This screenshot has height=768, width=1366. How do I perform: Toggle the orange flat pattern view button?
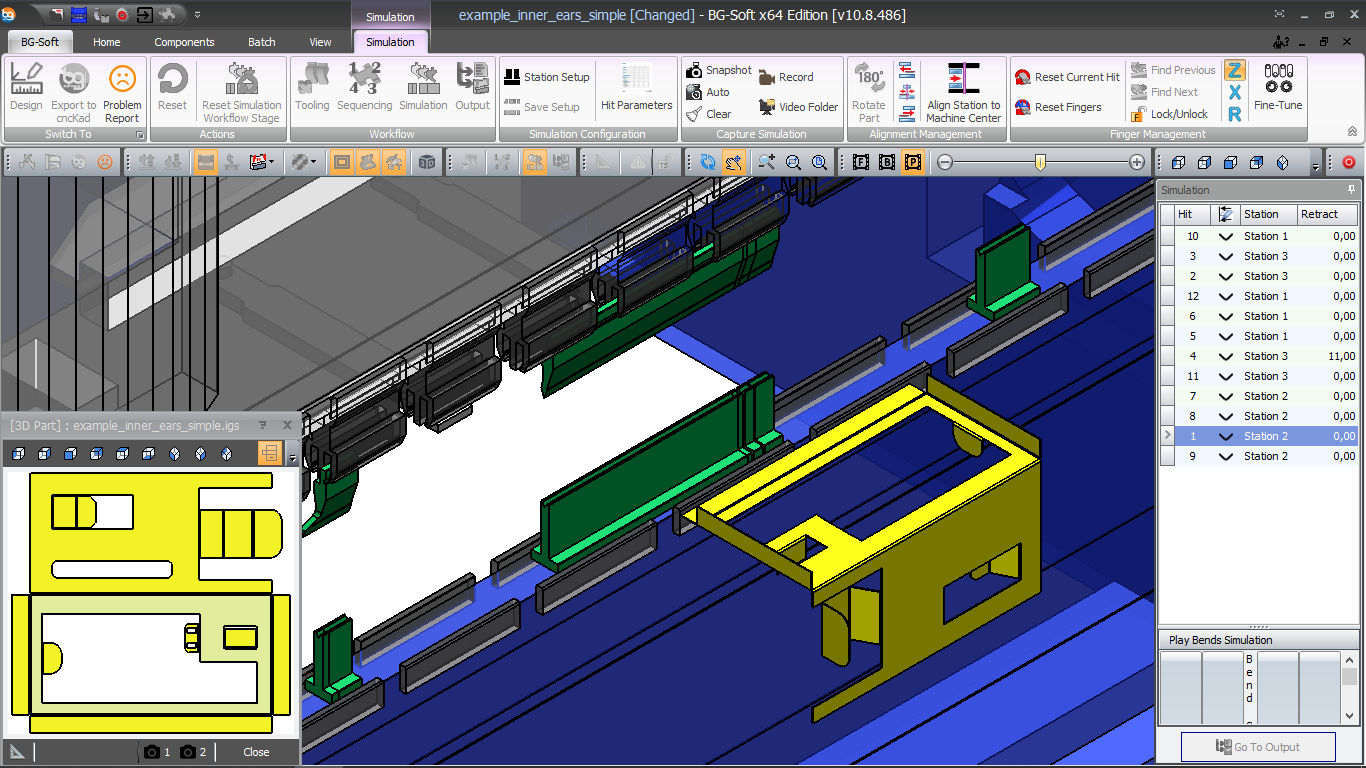tap(269, 454)
